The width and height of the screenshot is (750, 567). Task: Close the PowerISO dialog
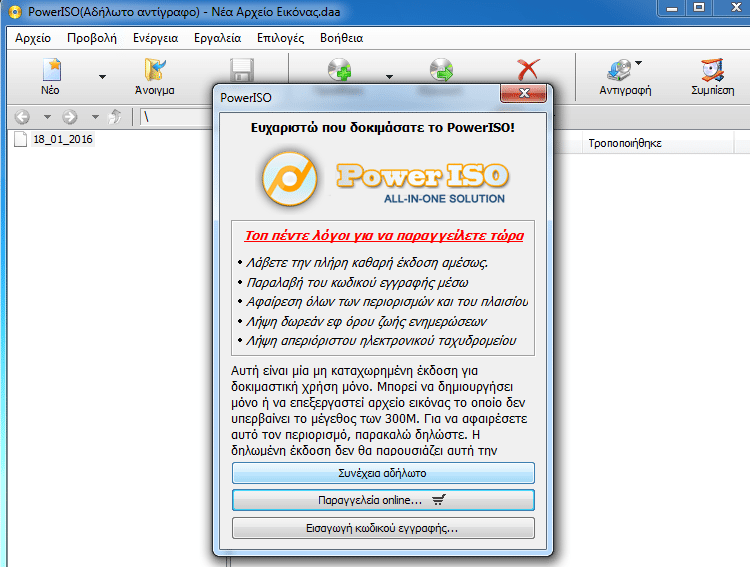(x=523, y=93)
